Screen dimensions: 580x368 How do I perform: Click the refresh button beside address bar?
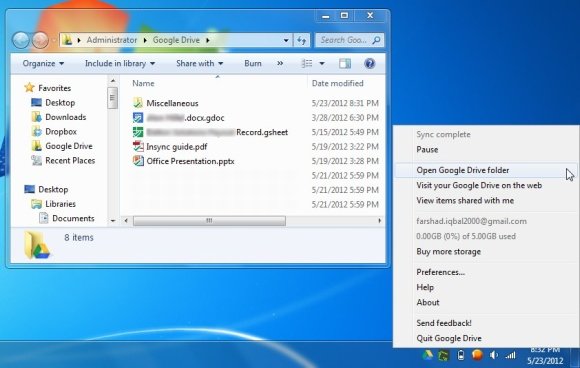(x=301, y=40)
